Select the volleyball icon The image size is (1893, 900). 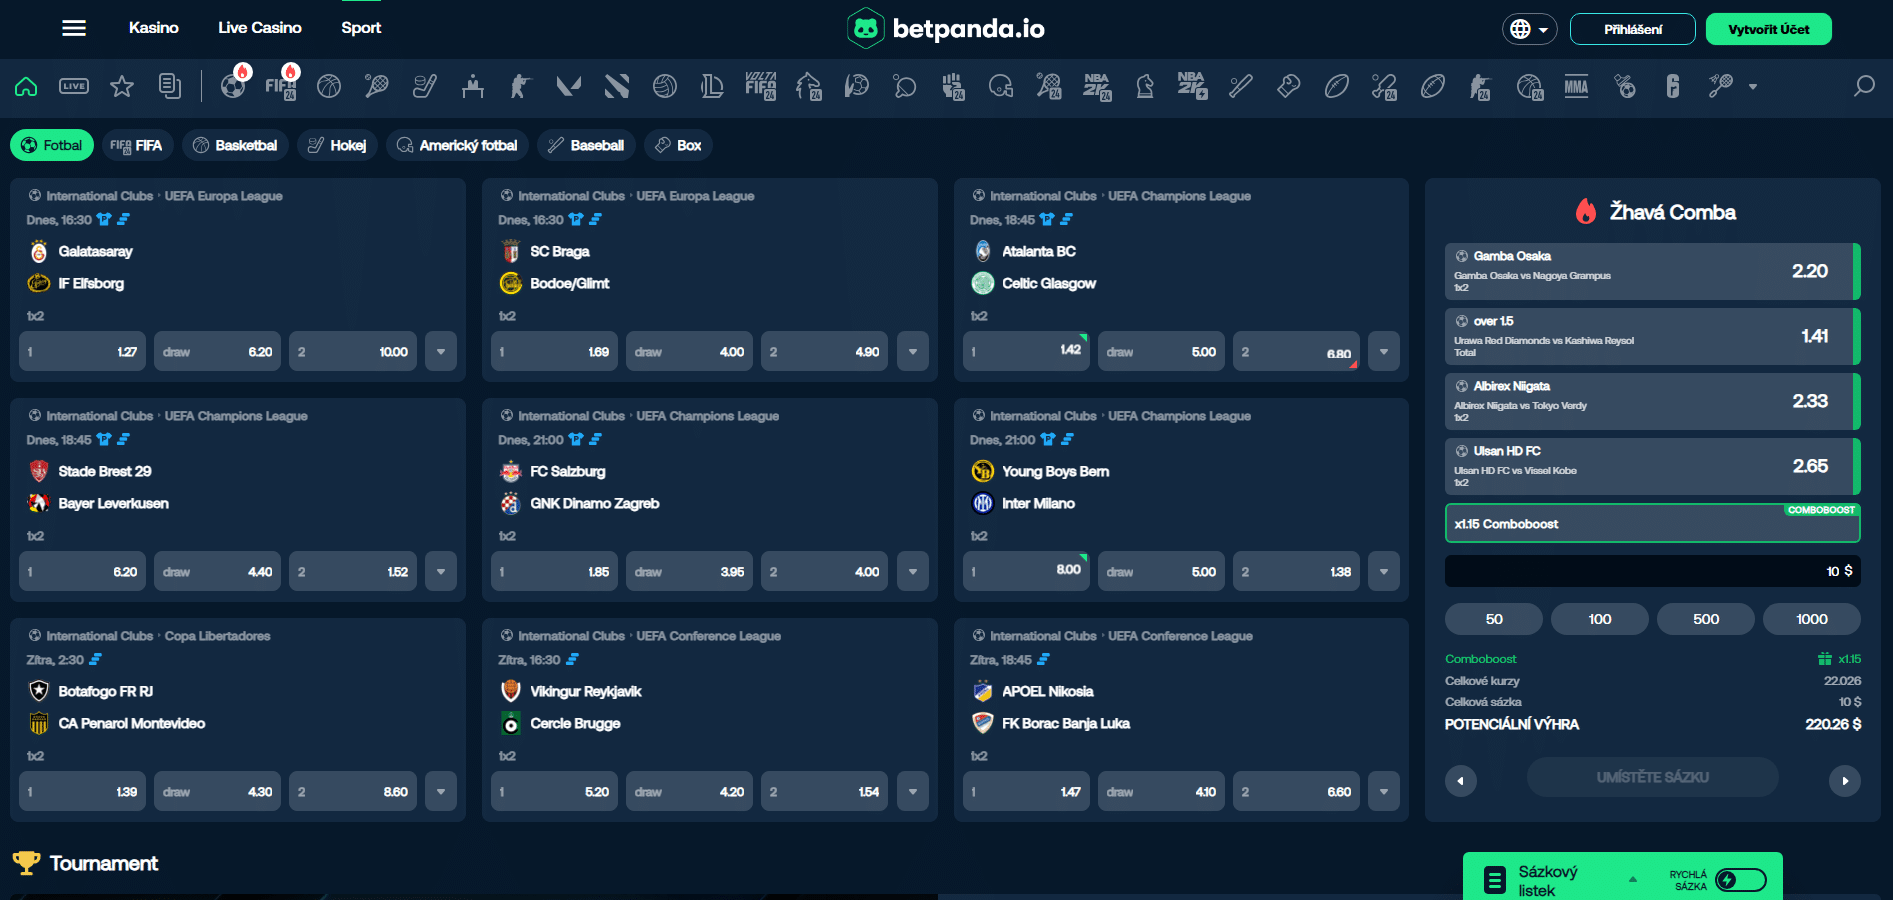[665, 87]
